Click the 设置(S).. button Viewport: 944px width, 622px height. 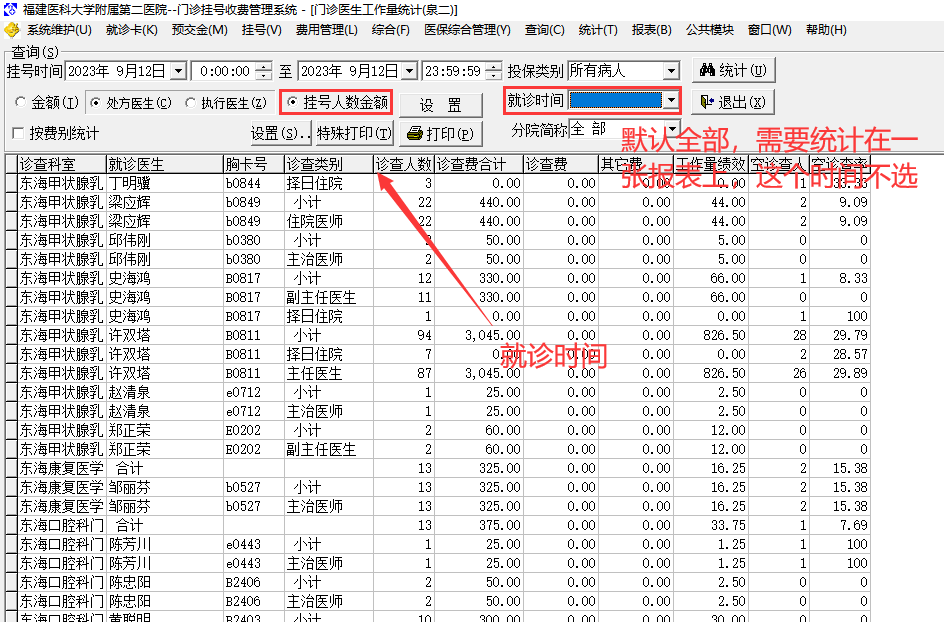pyautogui.click(x=281, y=133)
